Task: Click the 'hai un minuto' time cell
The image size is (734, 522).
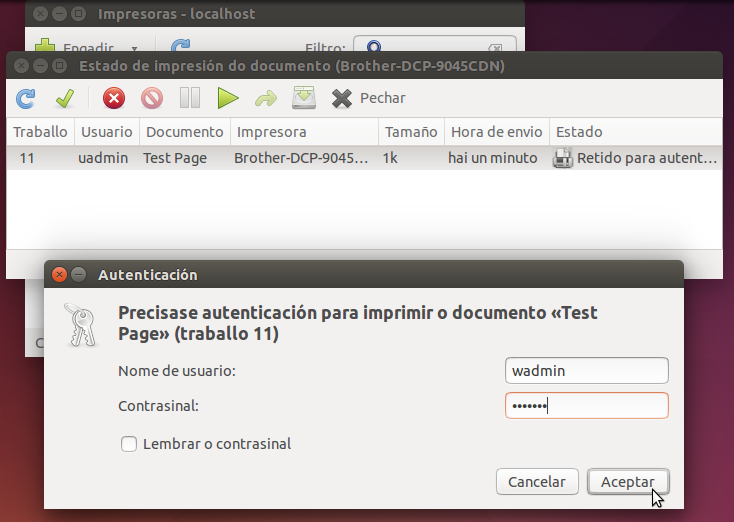Action: (x=492, y=158)
